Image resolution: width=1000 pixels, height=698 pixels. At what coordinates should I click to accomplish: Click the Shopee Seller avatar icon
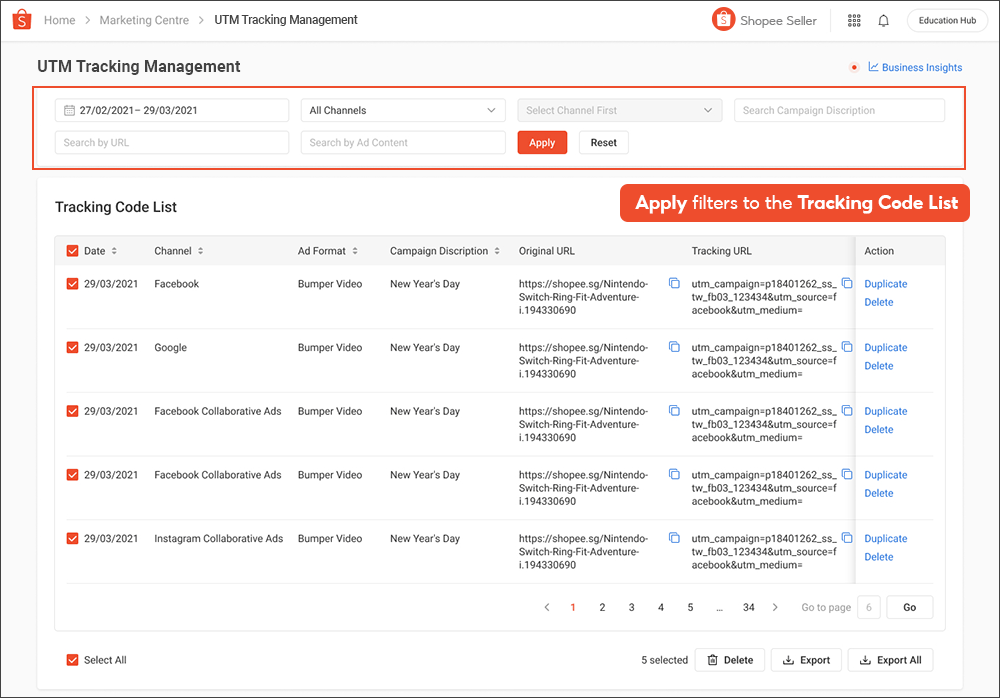pos(723,19)
